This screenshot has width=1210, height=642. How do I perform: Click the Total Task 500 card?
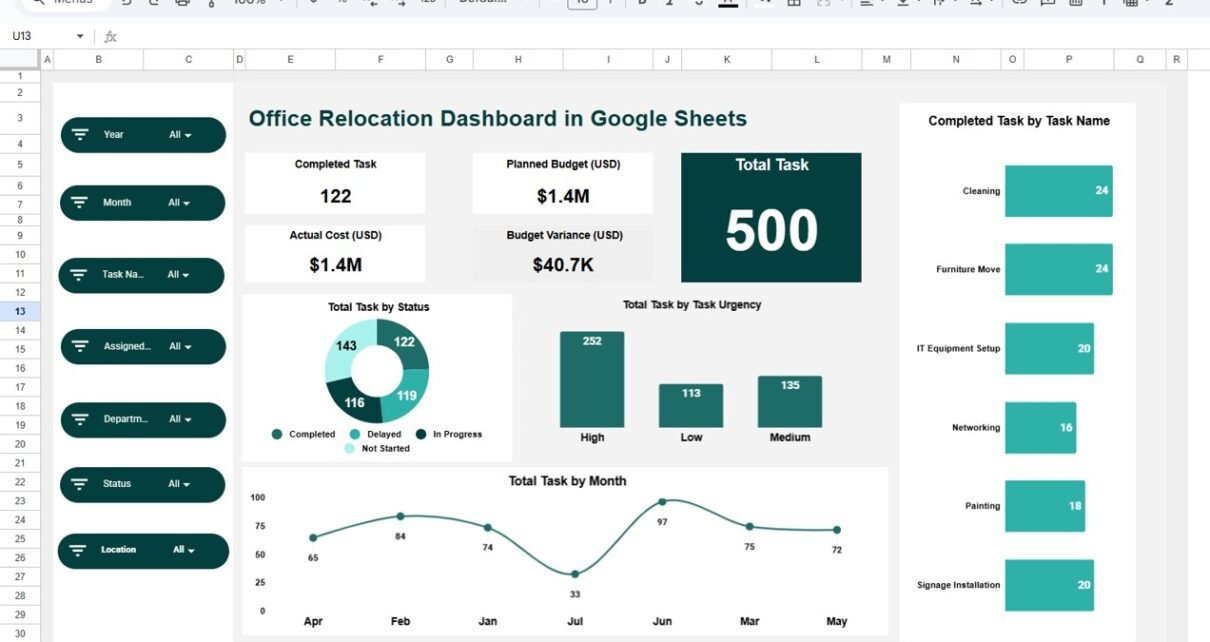pos(771,218)
